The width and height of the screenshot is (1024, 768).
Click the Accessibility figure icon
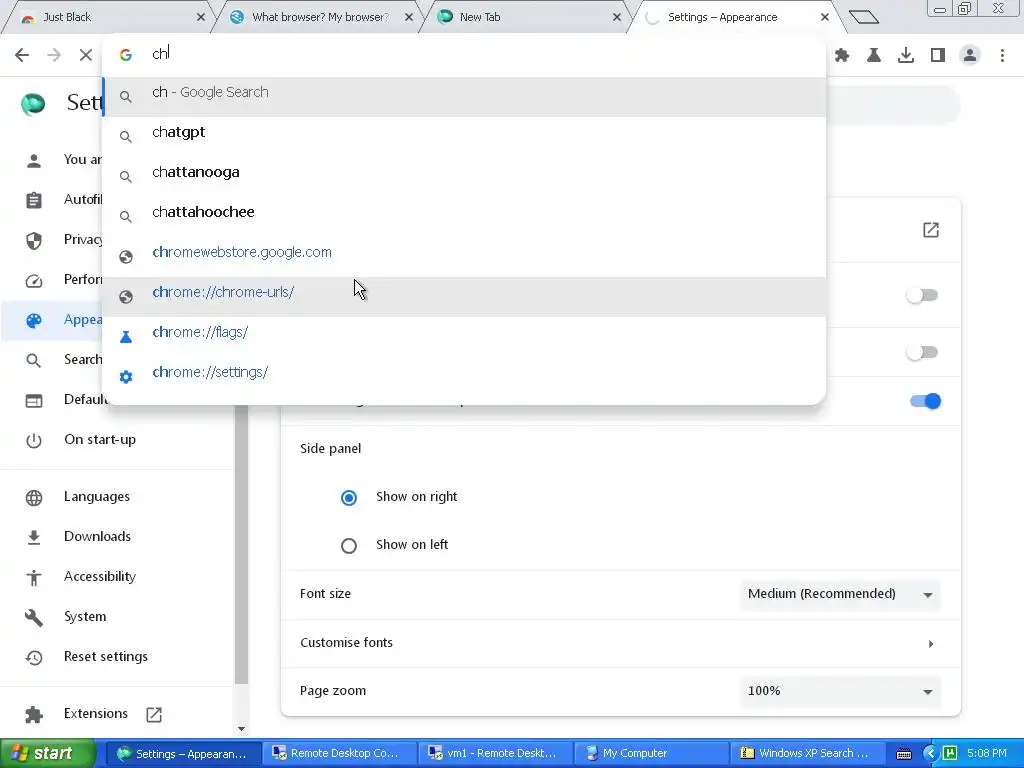click(34, 577)
